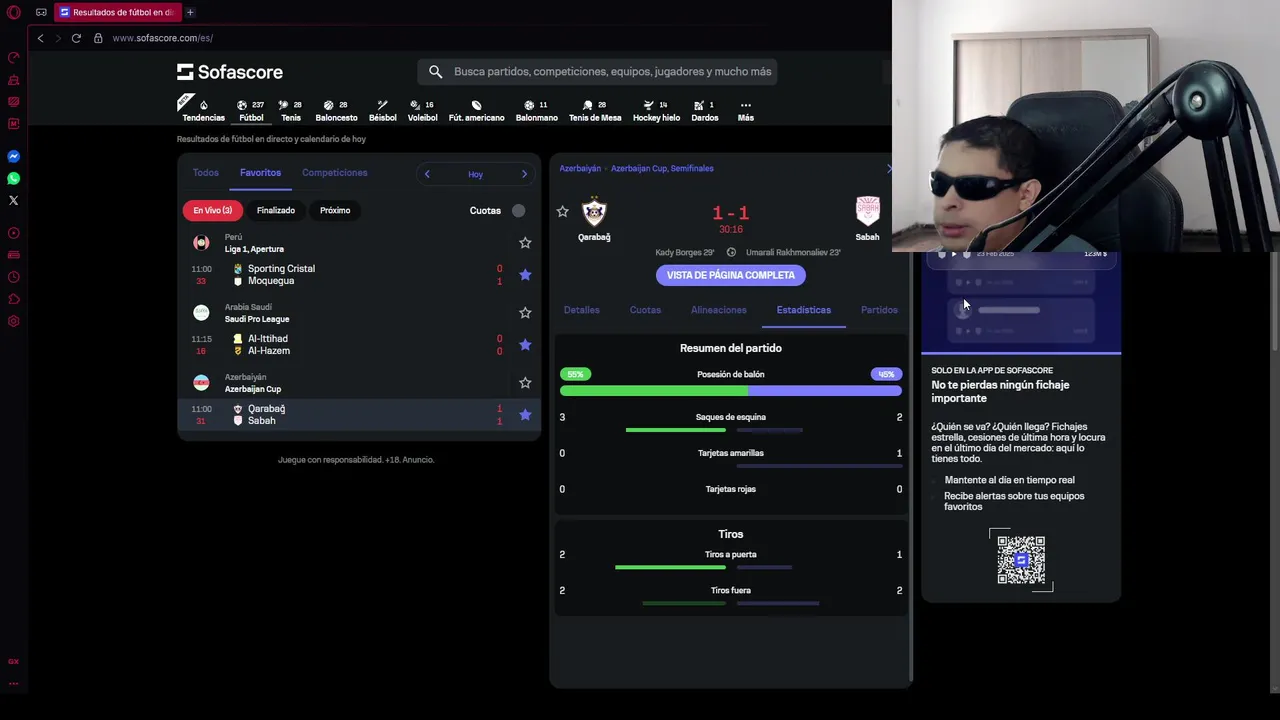Favorite the Azerbaijan Cup league star
This screenshot has width=1280, height=720.
coord(525,383)
